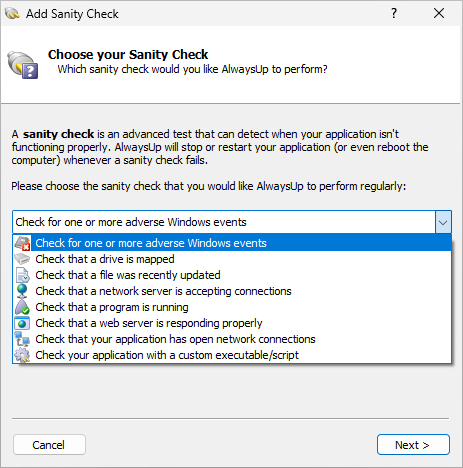Select 'Check that a file was recently updated'
Viewport: 463px width, 468px height.
pyautogui.click(x=232, y=275)
